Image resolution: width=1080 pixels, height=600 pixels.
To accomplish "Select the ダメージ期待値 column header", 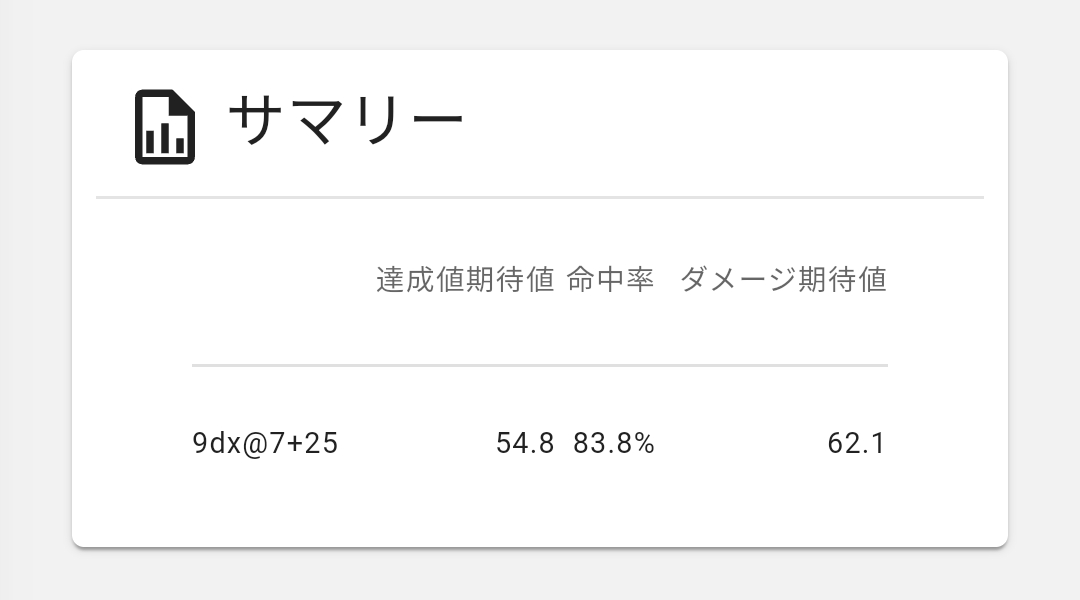I will 783,280.
